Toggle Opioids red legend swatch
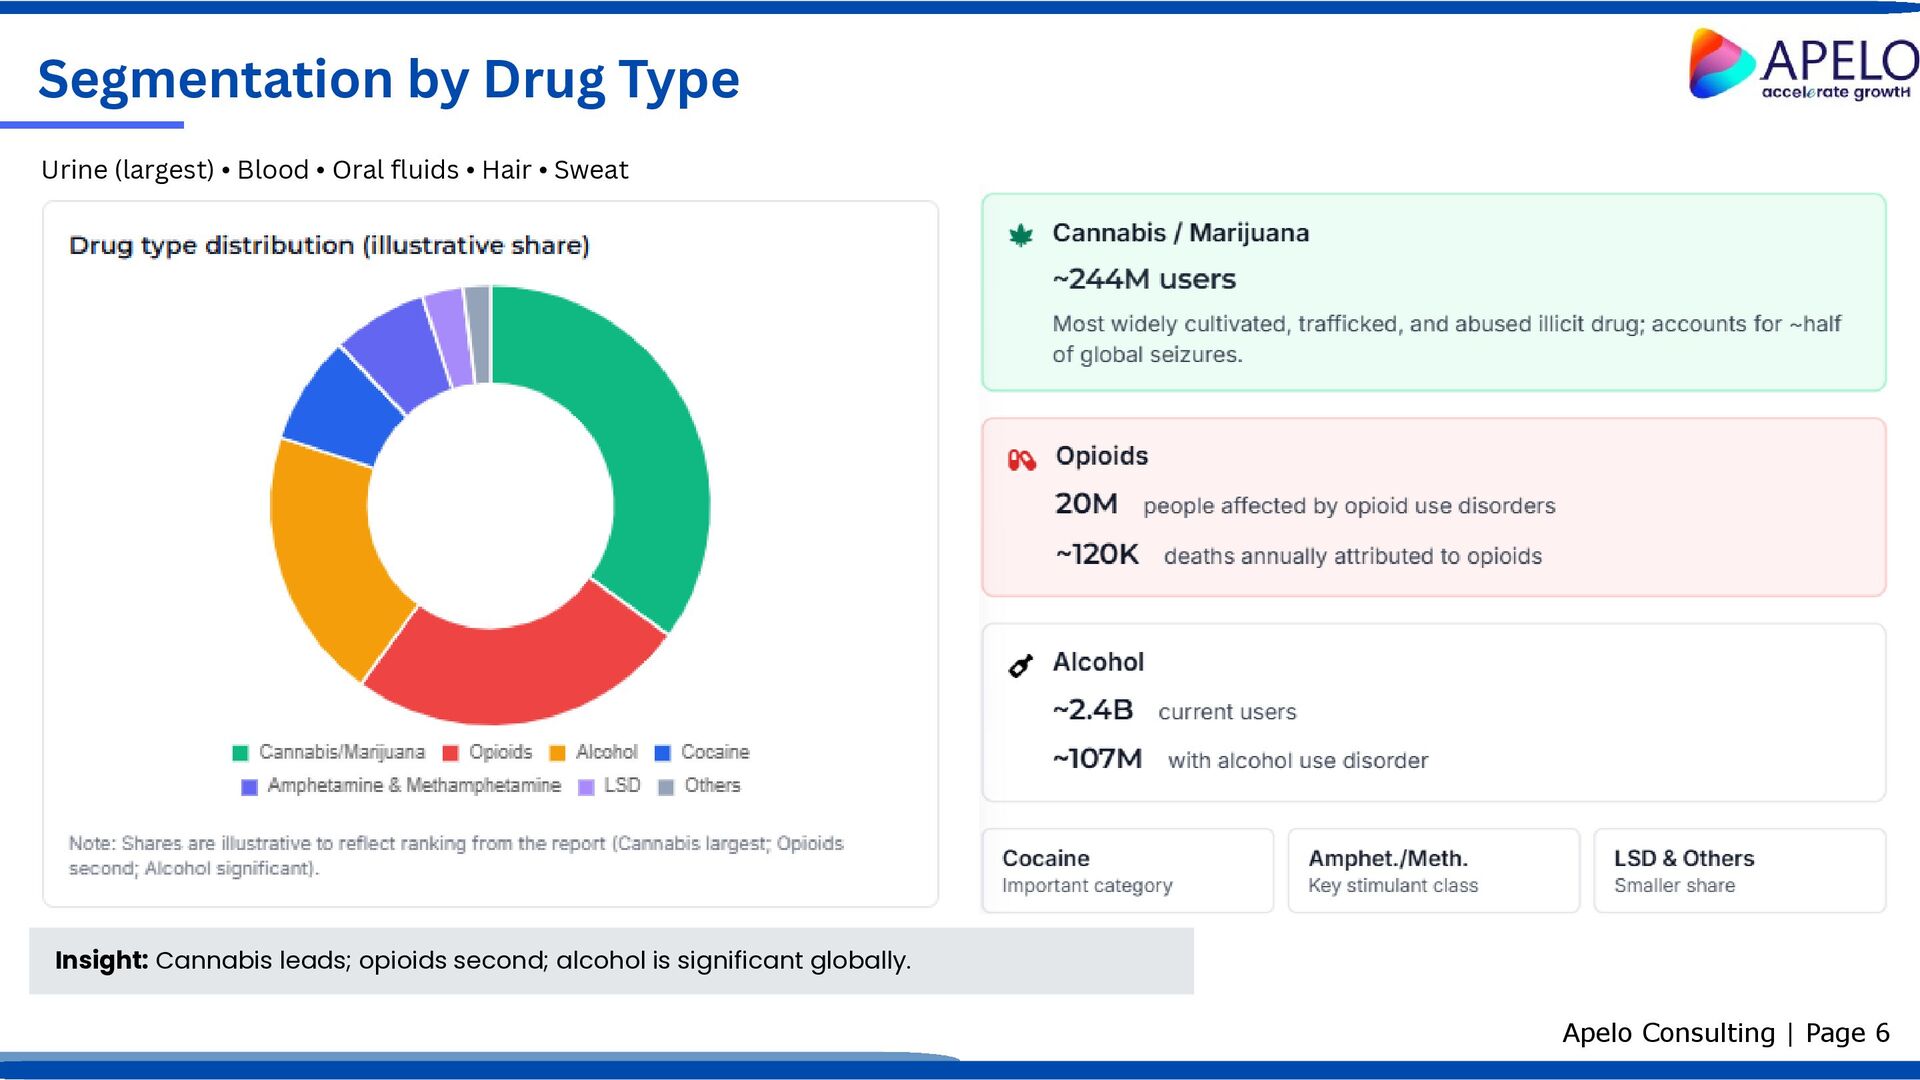Viewport: 1920px width, 1080px height. (x=450, y=753)
